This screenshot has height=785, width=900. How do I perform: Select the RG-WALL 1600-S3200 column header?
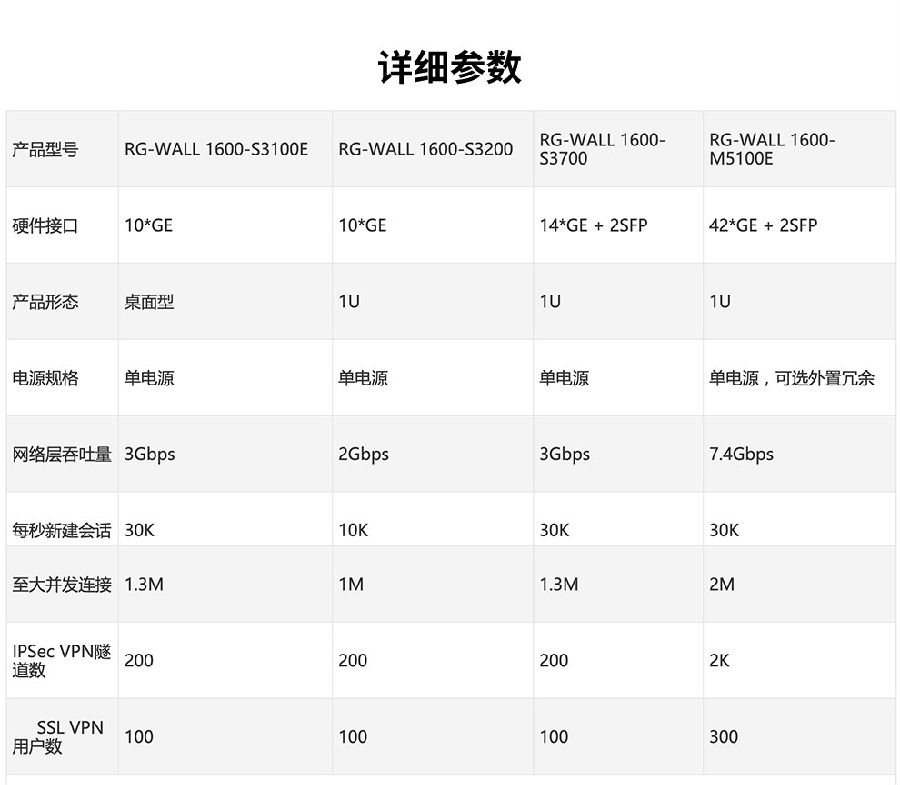[425, 149]
